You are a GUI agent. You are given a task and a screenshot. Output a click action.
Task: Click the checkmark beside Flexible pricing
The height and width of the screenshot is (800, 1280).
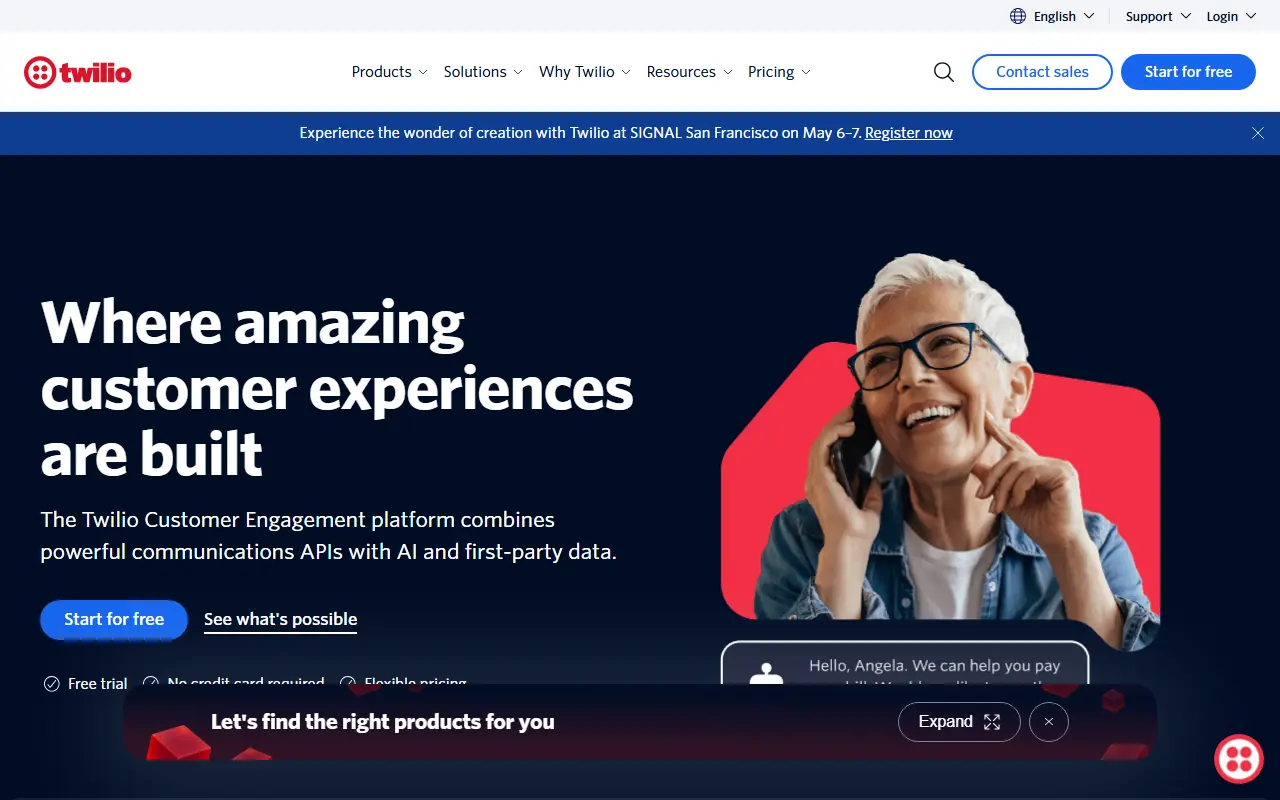click(348, 682)
